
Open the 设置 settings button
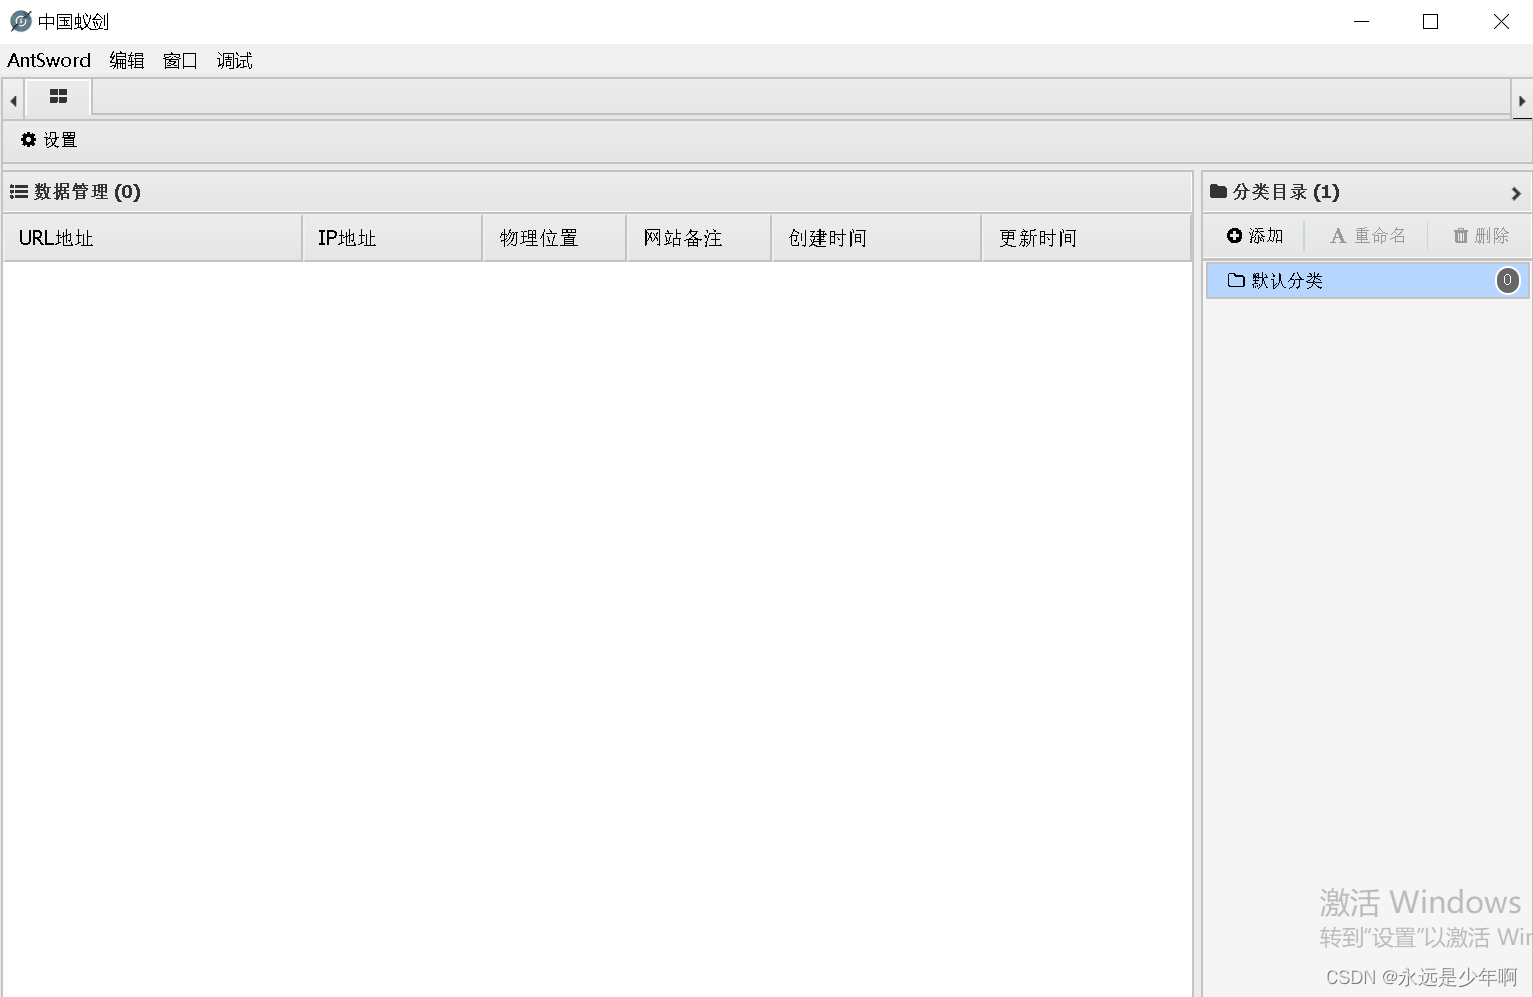(x=49, y=140)
